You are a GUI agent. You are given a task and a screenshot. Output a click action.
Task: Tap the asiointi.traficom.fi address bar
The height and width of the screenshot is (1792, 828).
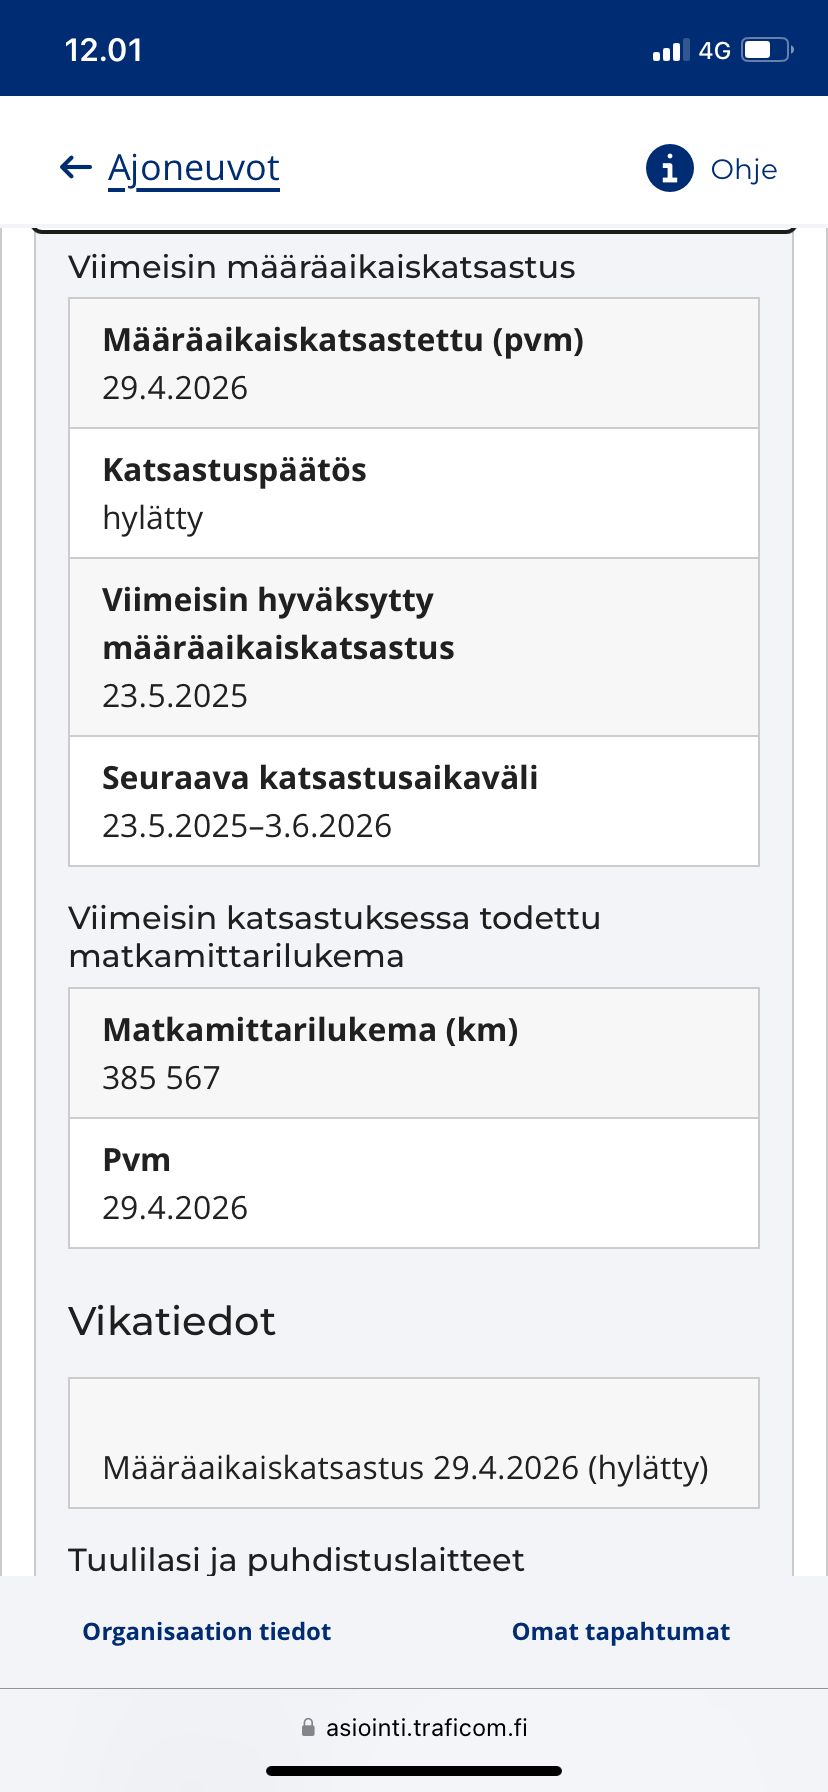pos(414,1727)
